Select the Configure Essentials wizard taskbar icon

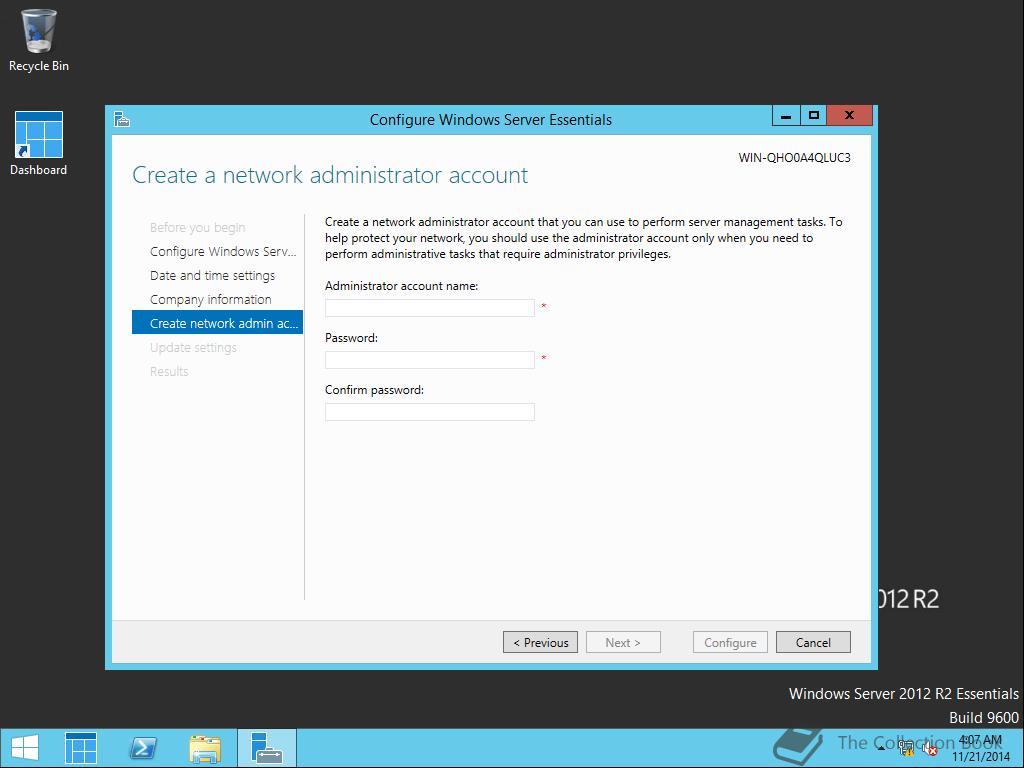tap(266, 748)
